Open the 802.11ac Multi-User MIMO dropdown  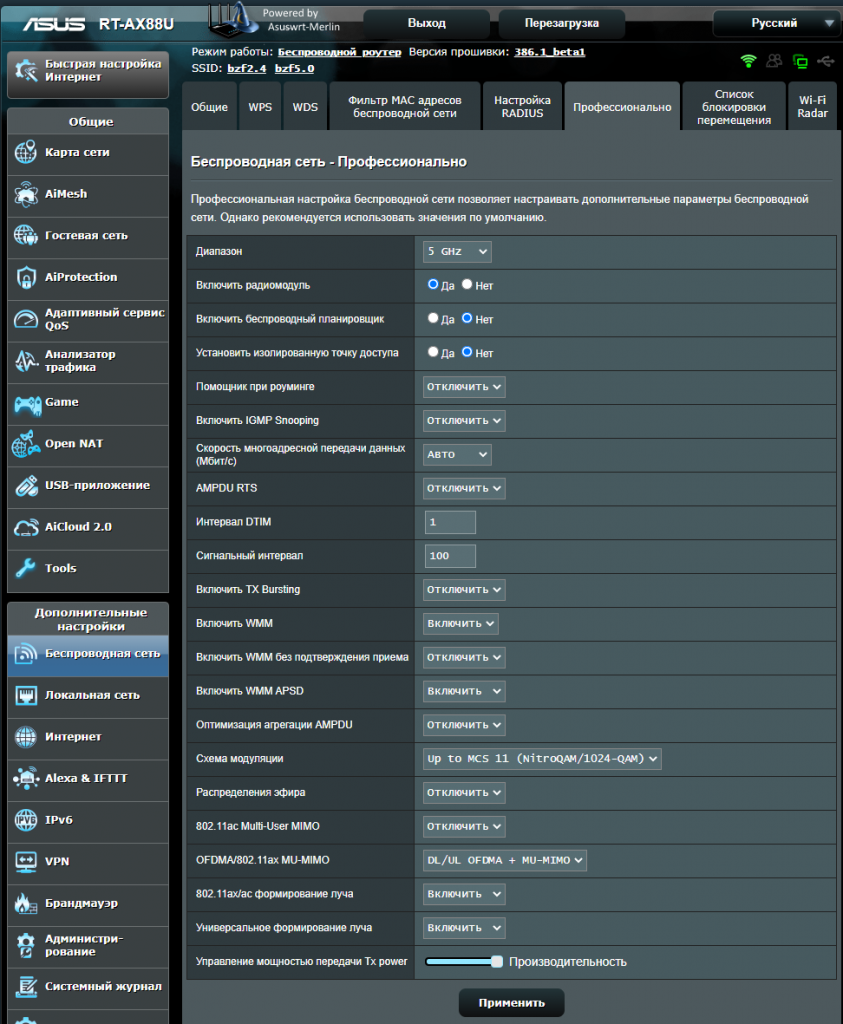464,826
